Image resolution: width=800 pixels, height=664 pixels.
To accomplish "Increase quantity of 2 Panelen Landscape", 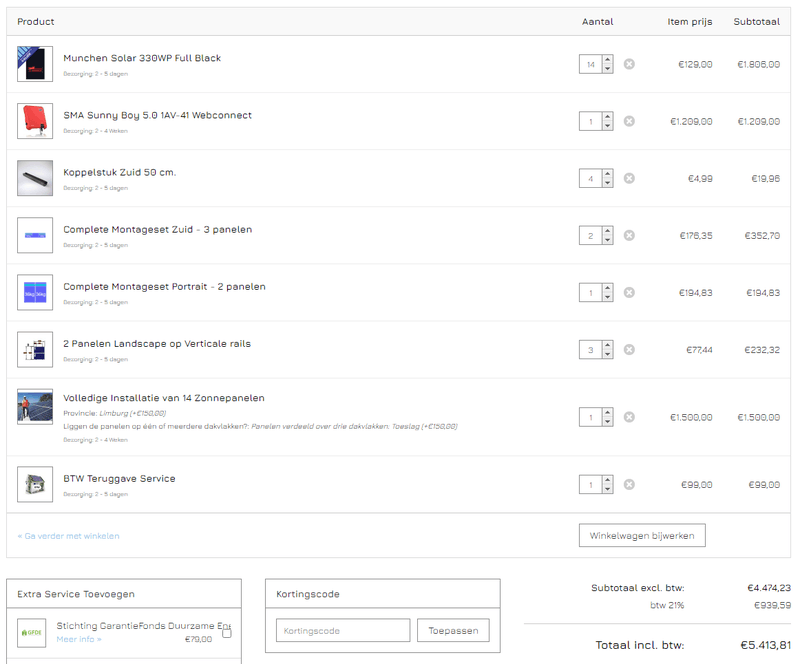I will point(607,345).
